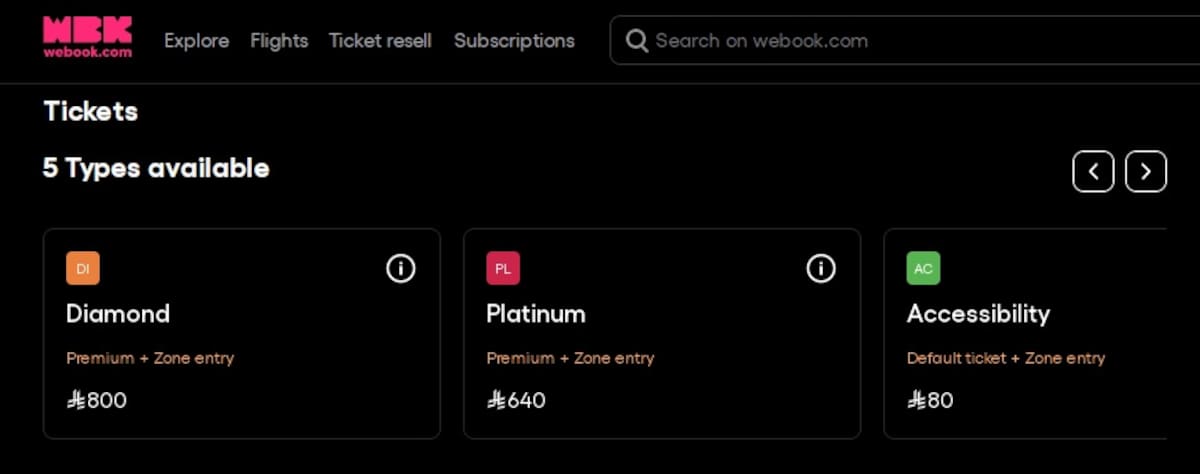Open Platinum ticket info icon
Screen dimensions: 1200x474
coord(821,268)
